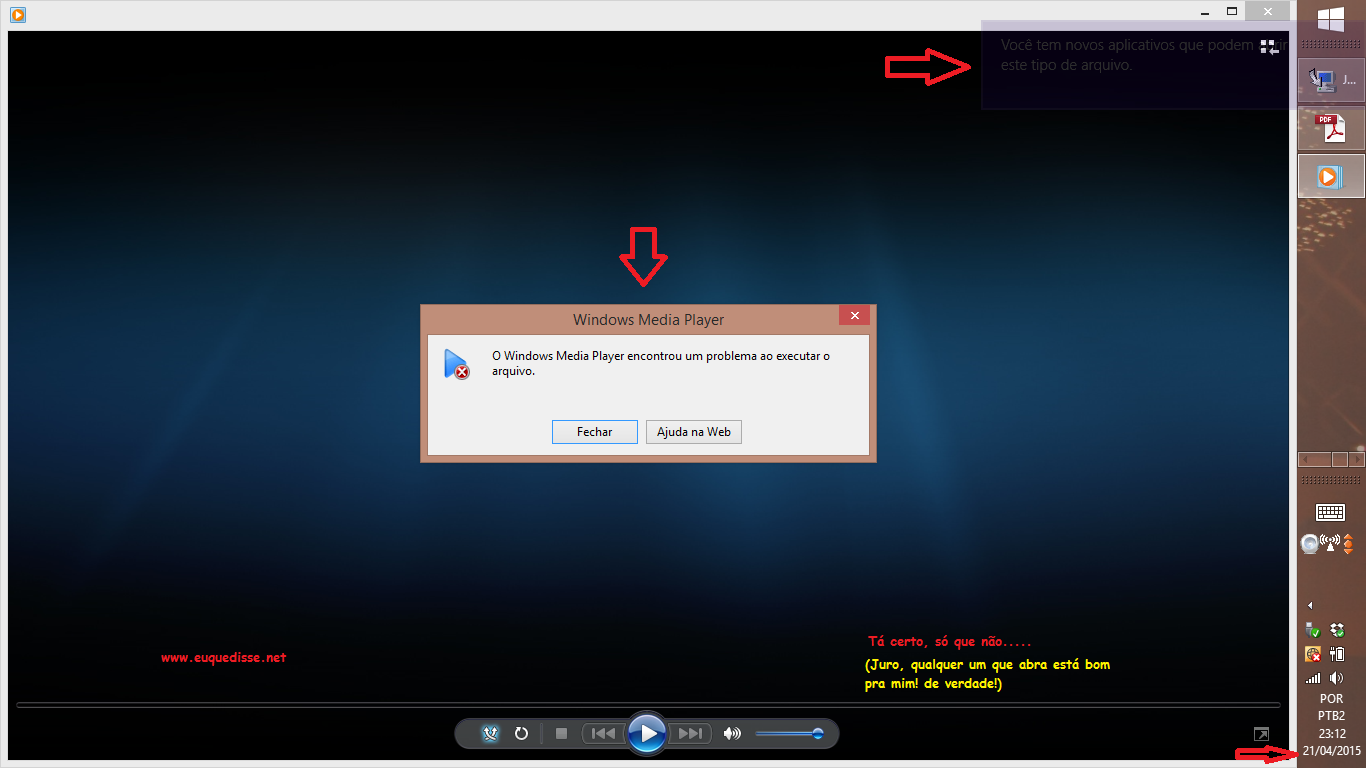Viewport: 1366px width, 768px height.
Task: Open the POR PTB2 input language menu
Action: pos(1331,707)
